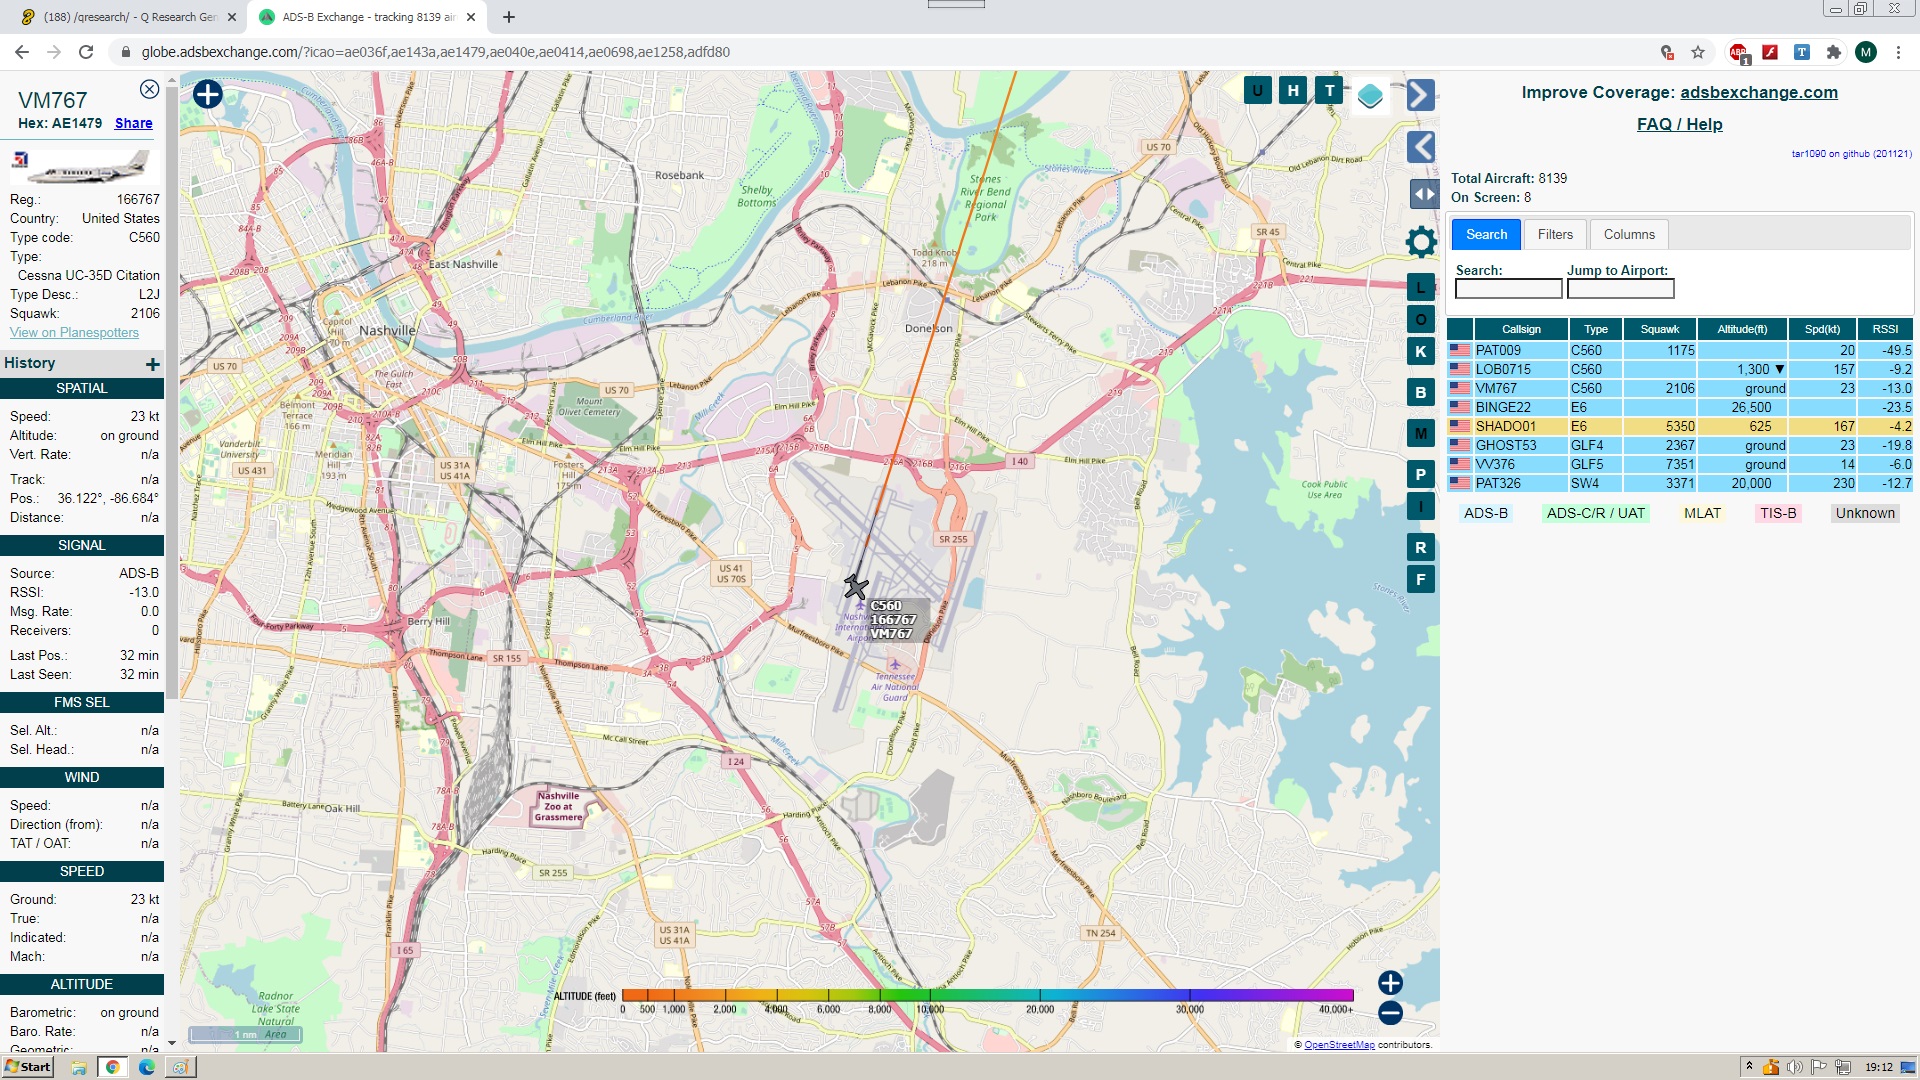Select LOB0715 row in aircraft table

point(1680,370)
